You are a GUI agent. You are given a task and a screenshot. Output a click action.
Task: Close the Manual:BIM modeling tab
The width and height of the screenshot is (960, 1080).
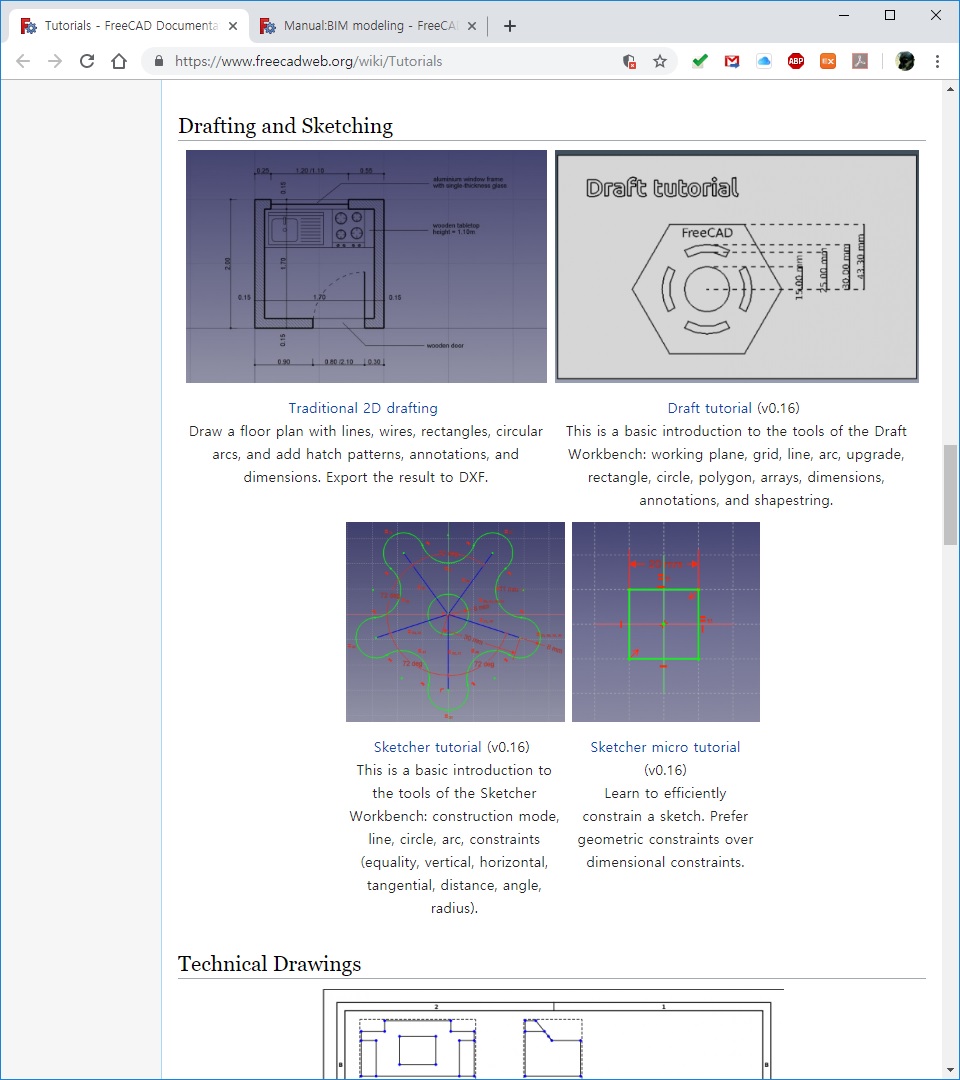point(472,26)
